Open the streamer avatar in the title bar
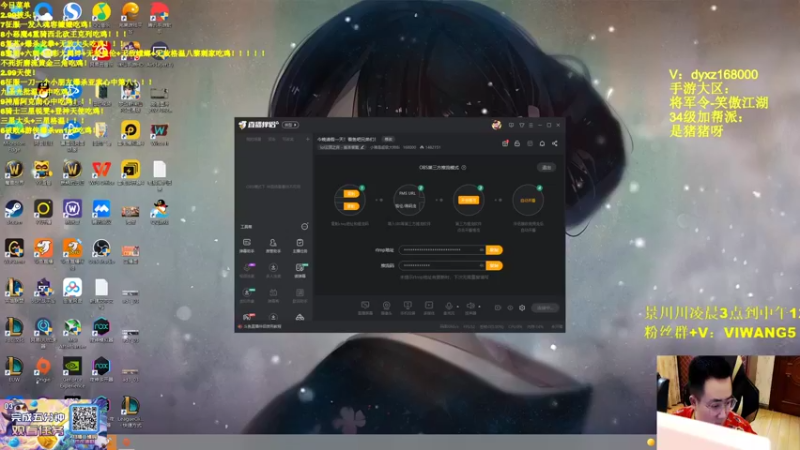This screenshot has width=800, height=450. (496, 125)
